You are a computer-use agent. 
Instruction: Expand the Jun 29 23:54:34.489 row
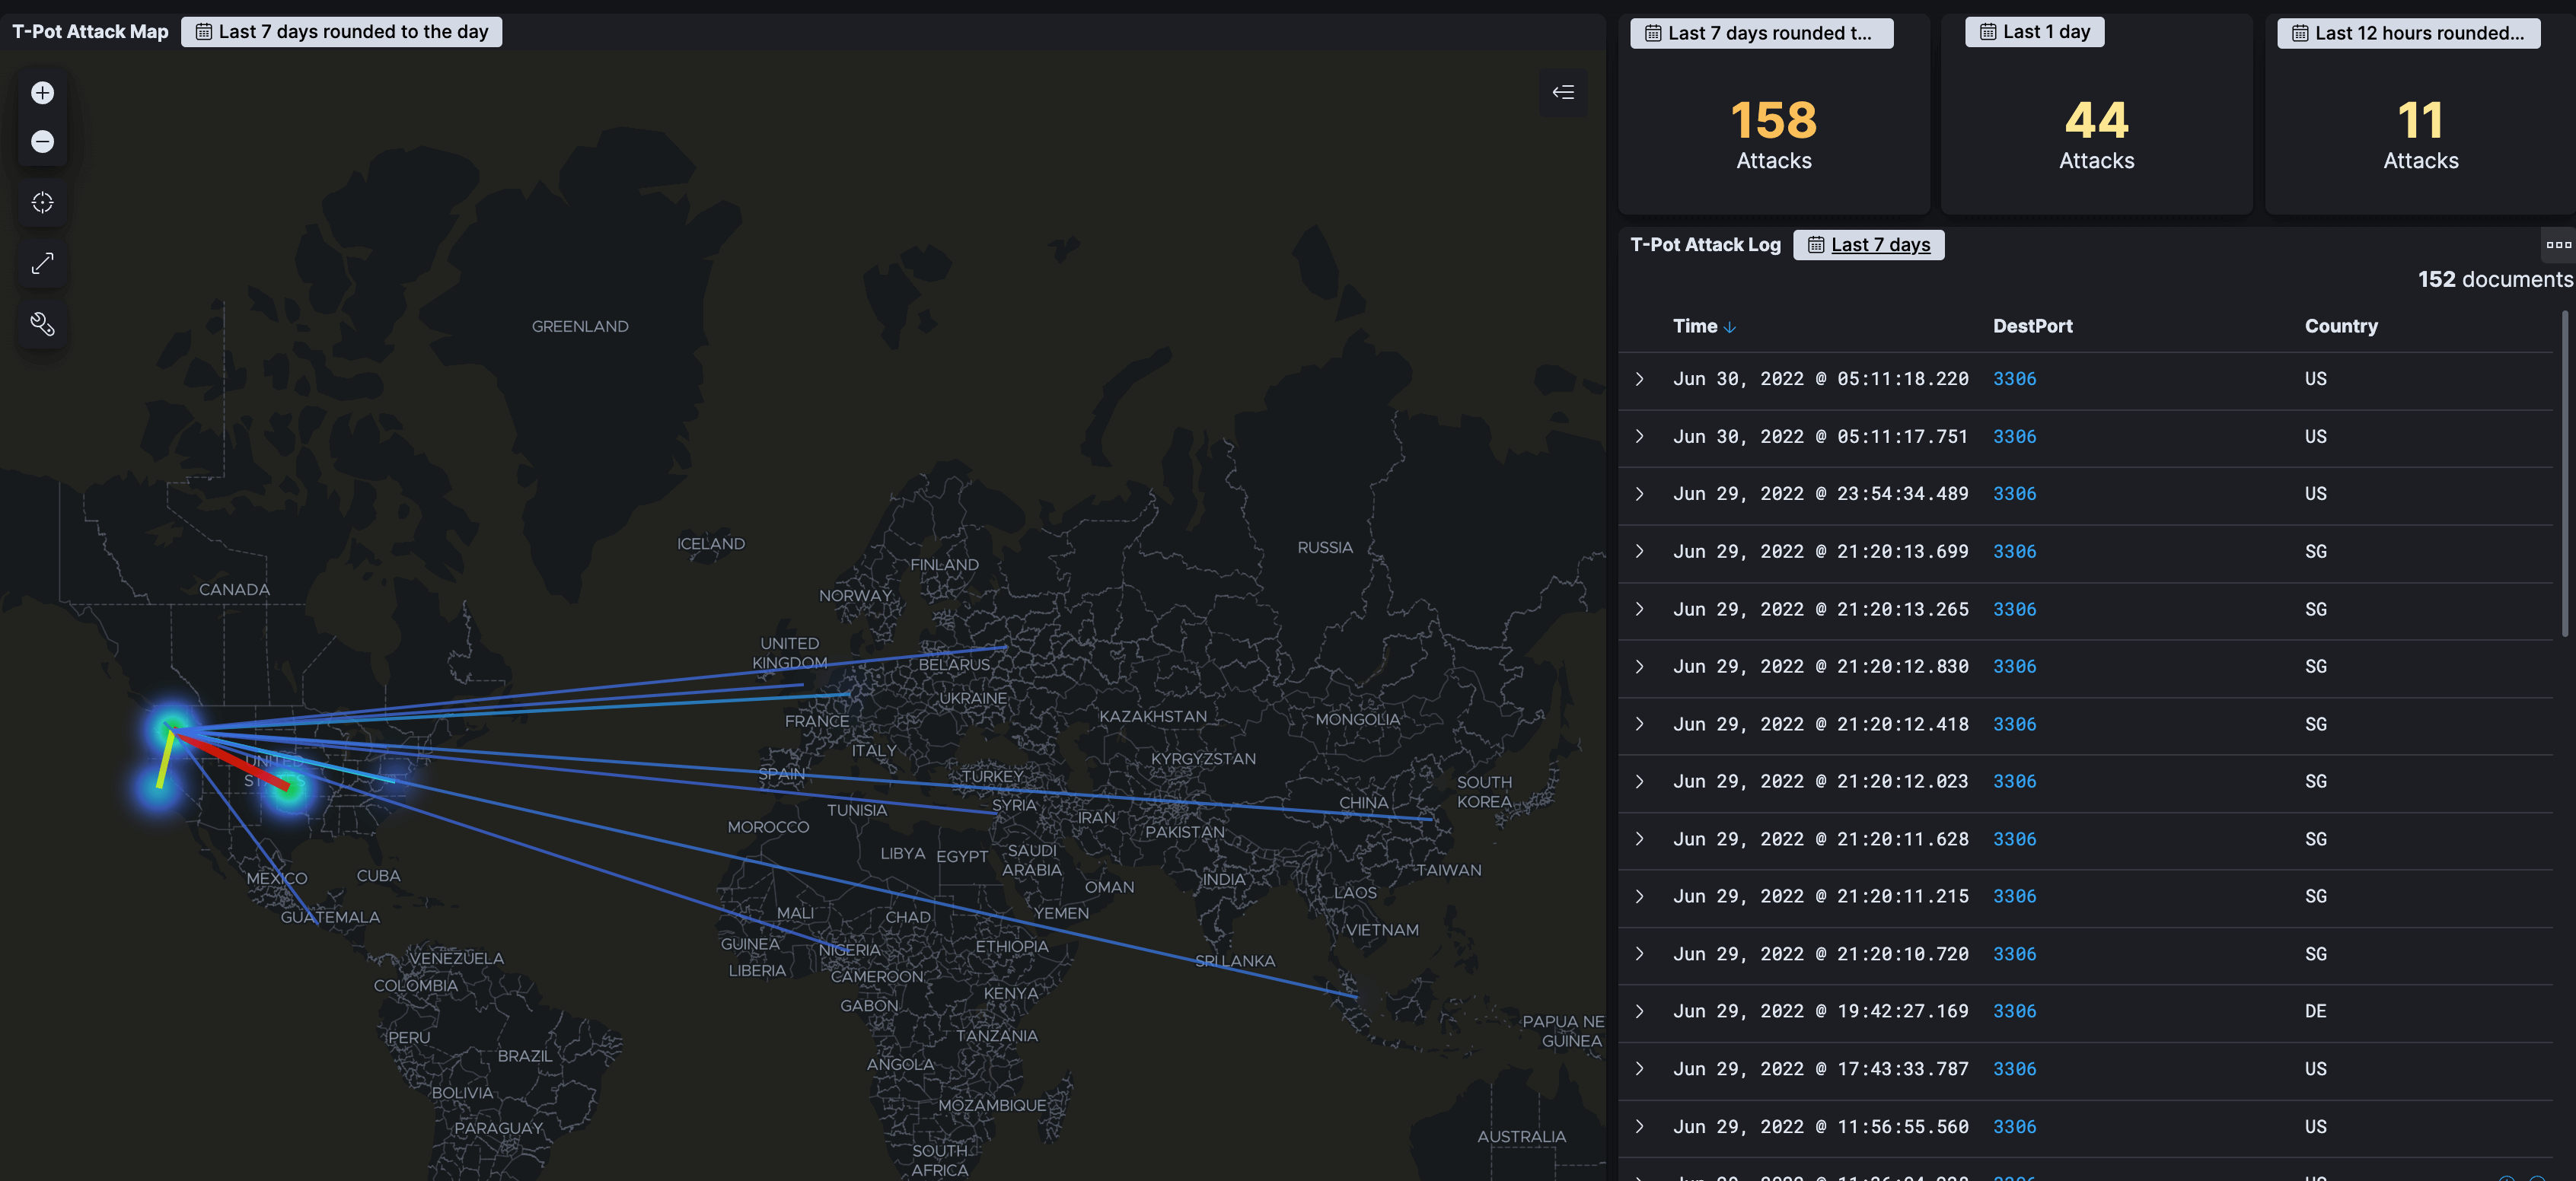[x=1640, y=494]
